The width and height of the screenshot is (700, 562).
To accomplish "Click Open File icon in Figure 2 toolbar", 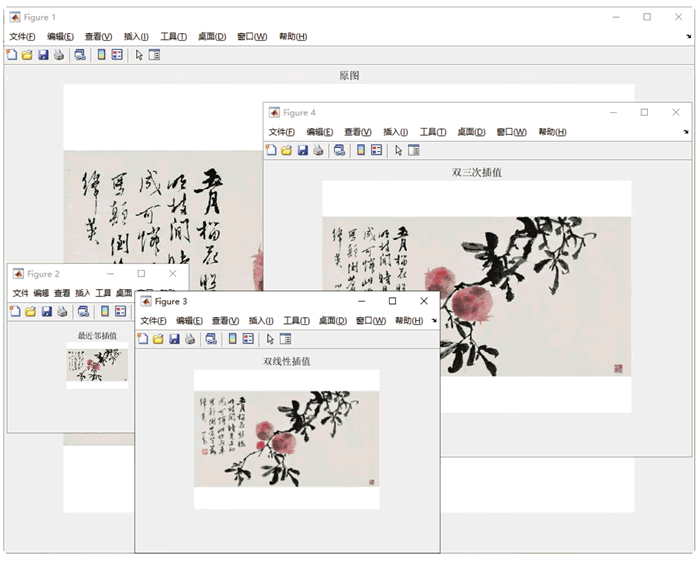I will coord(30,311).
